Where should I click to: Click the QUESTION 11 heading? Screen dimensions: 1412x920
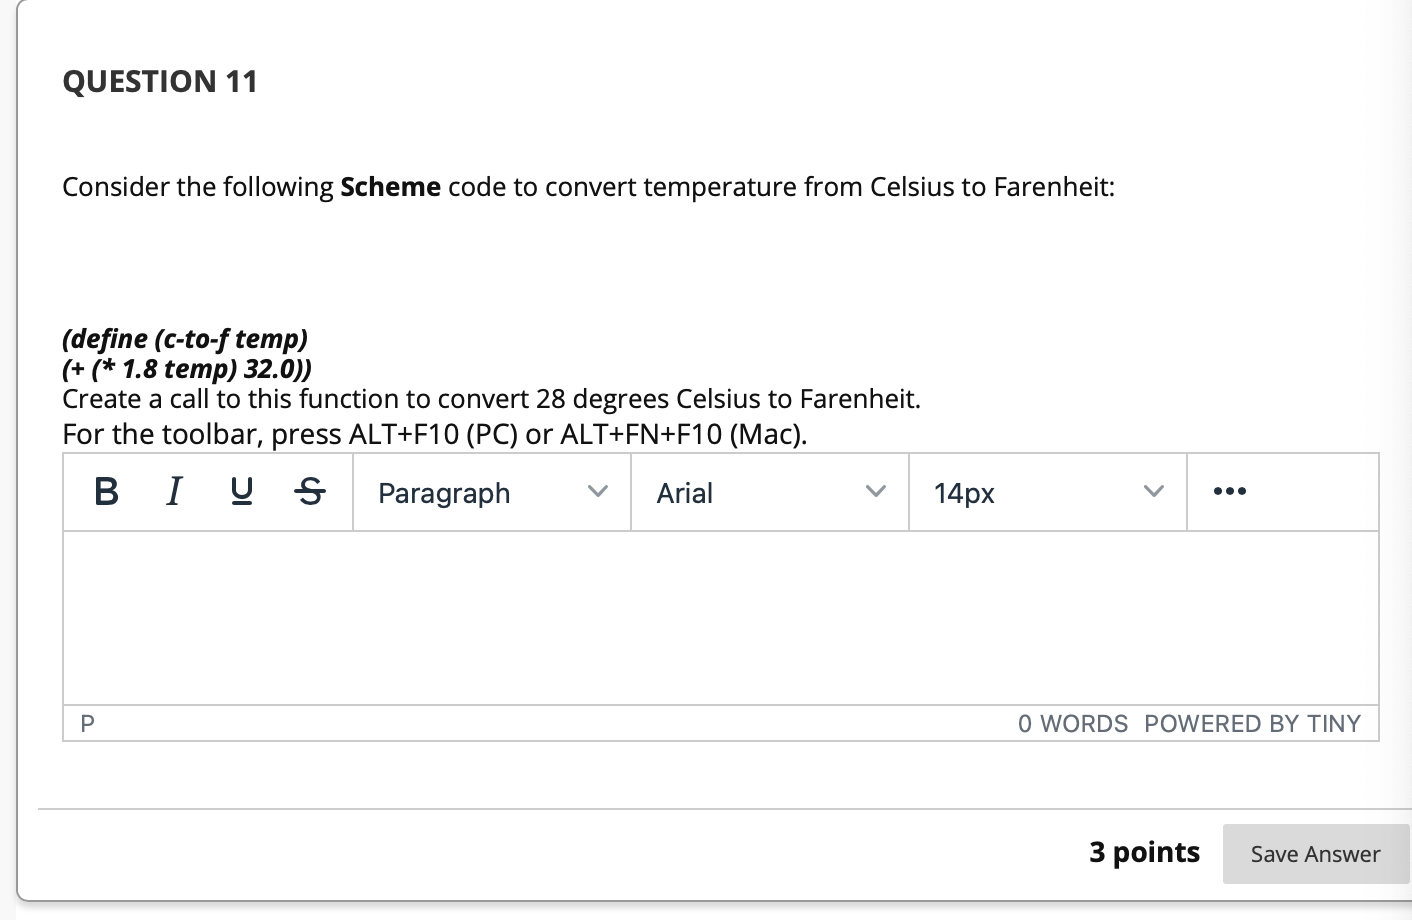(x=159, y=81)
